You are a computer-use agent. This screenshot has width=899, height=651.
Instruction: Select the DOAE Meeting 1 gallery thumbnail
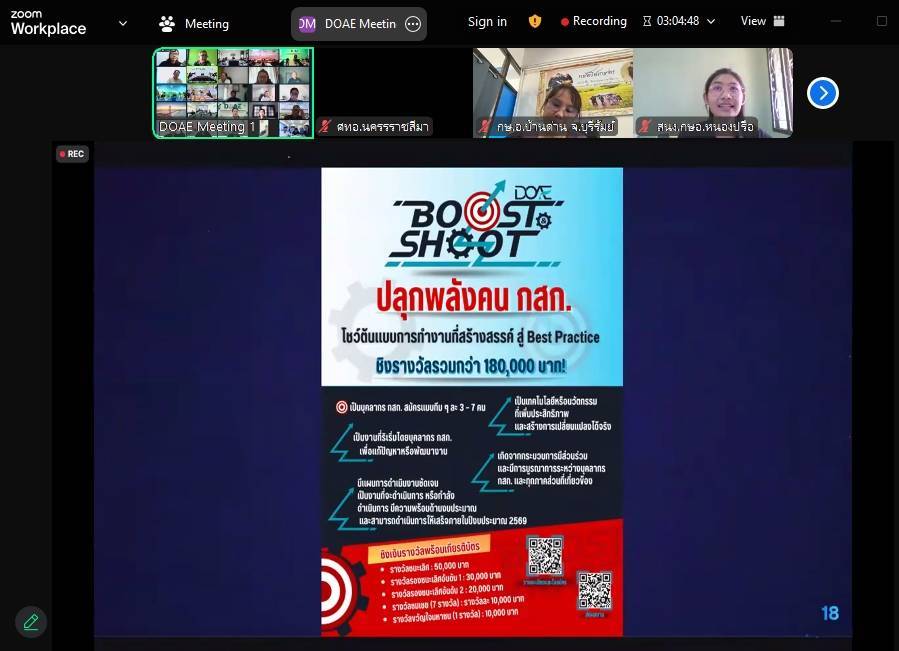pyautogui.click(x=233, y=92)
